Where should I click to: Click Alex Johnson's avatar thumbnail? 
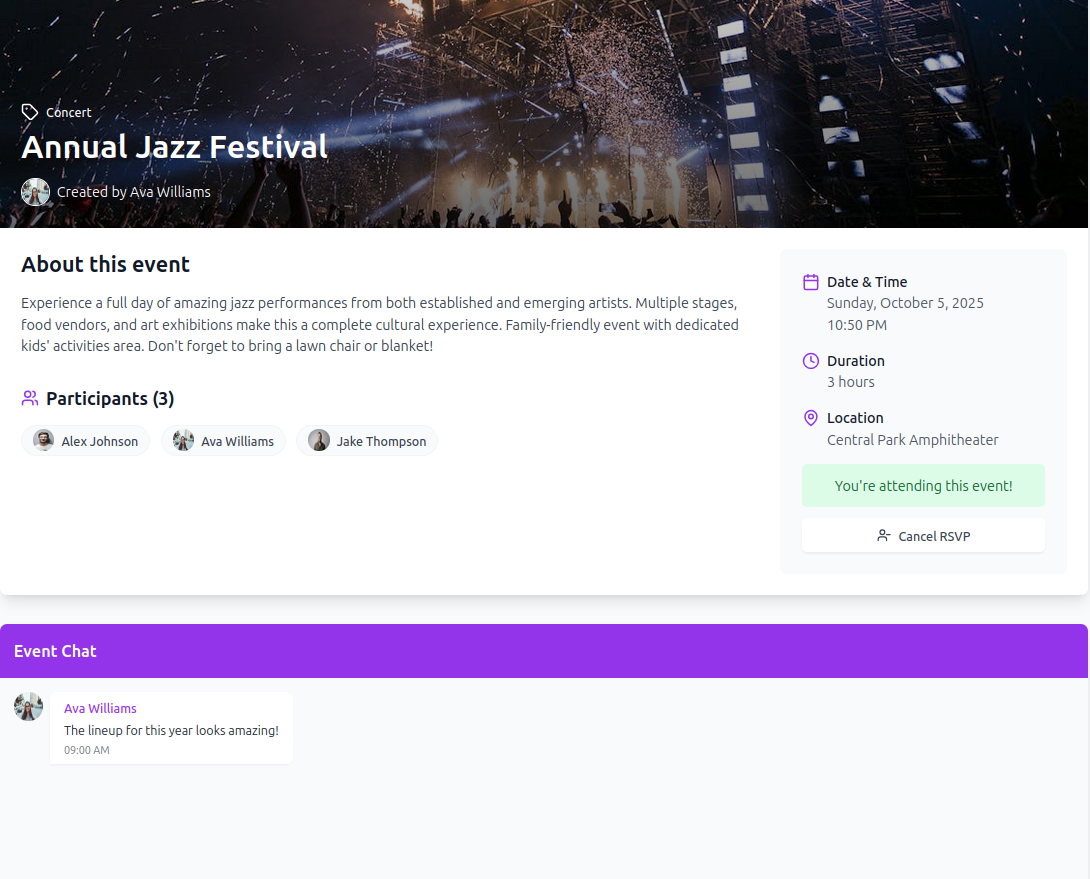click(x=43, y=440)
